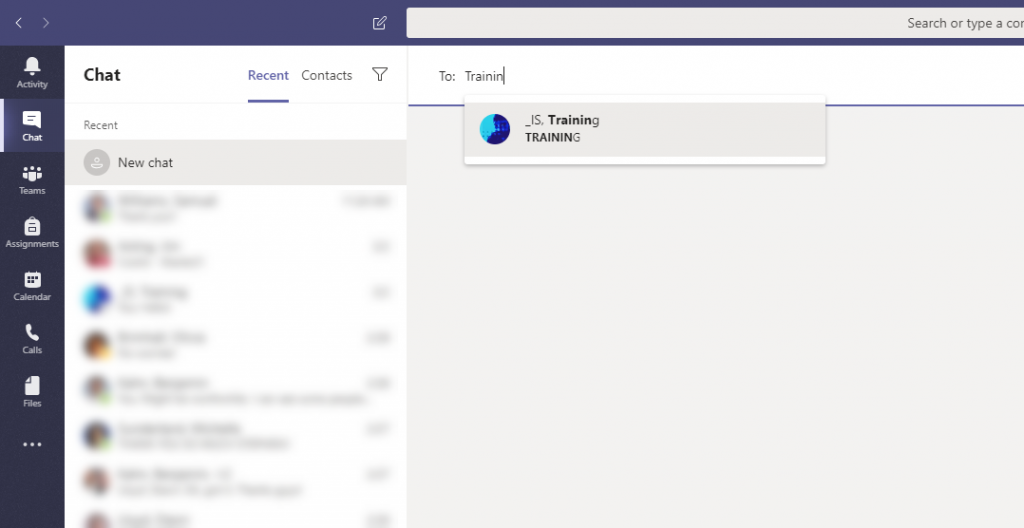Show more apps with ellipsis icon
The width and height of the screenshot is (1024, 528).
[32, 444]
